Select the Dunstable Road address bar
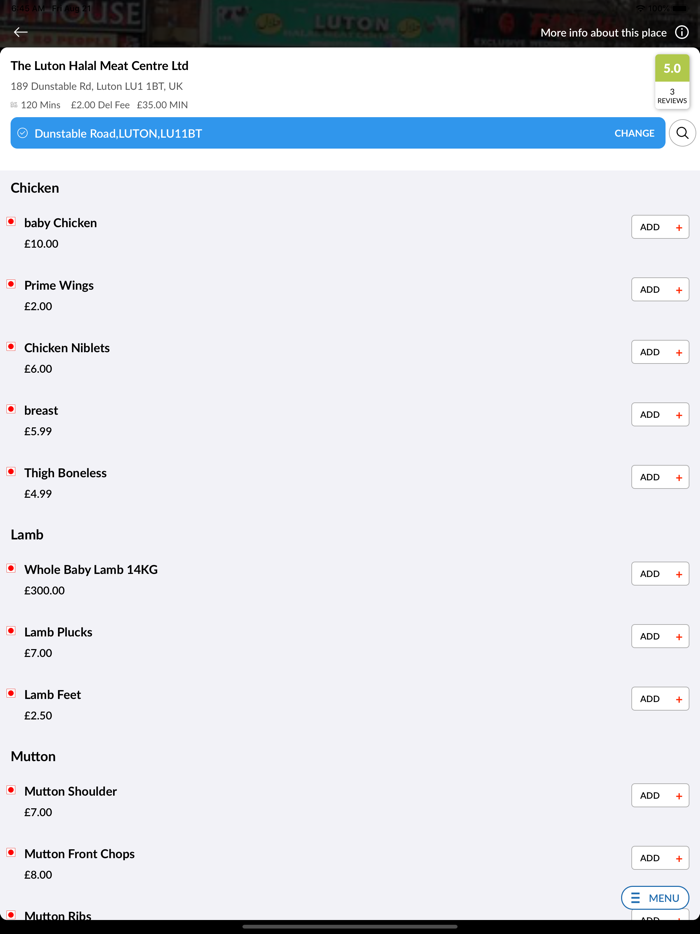The height and width of the screenshot is (934, 700). (x=300, y=133)
